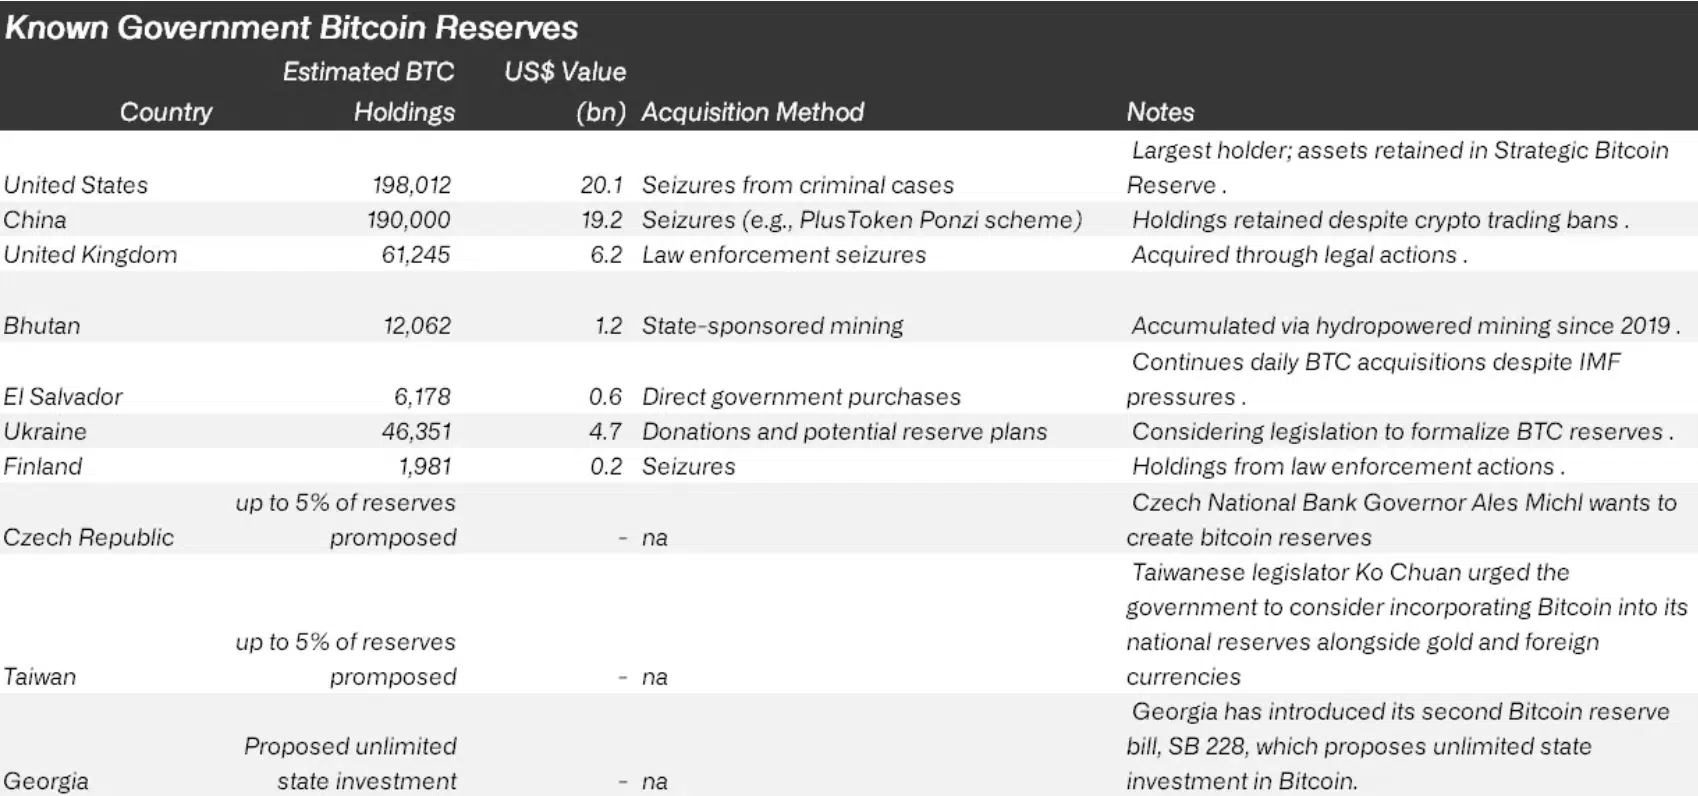Click the 'Known Government Bitcoin Reserves' title
The width and height of the screenshot is (1698, 796).
click(x=291, y=27)
